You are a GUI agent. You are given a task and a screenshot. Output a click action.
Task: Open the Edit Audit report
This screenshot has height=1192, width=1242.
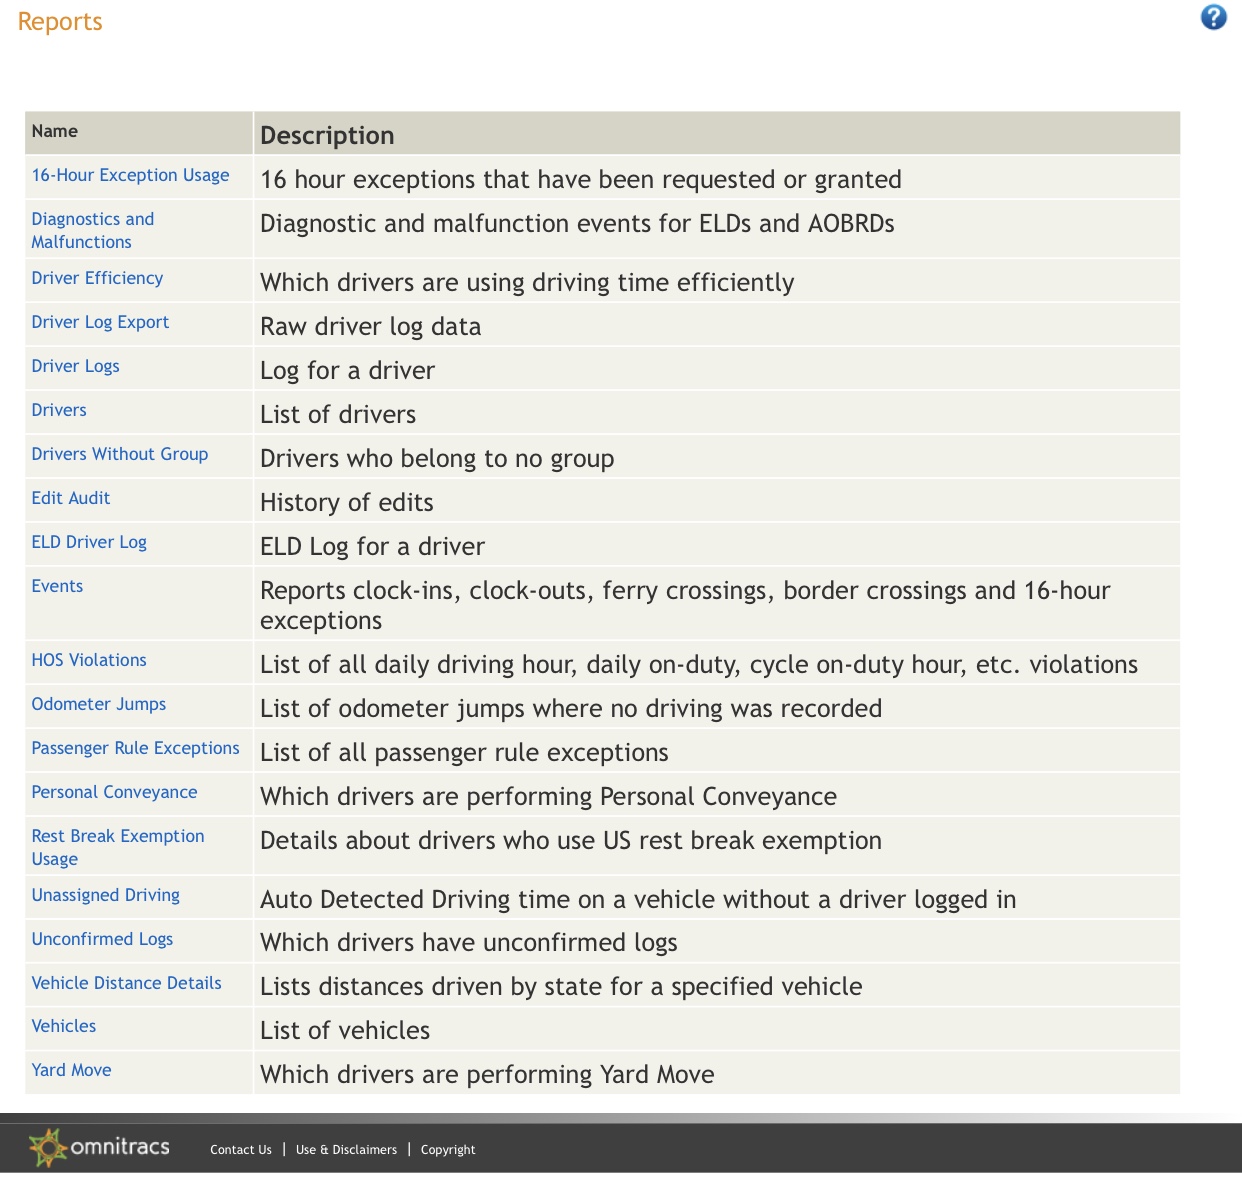point(71,498)
